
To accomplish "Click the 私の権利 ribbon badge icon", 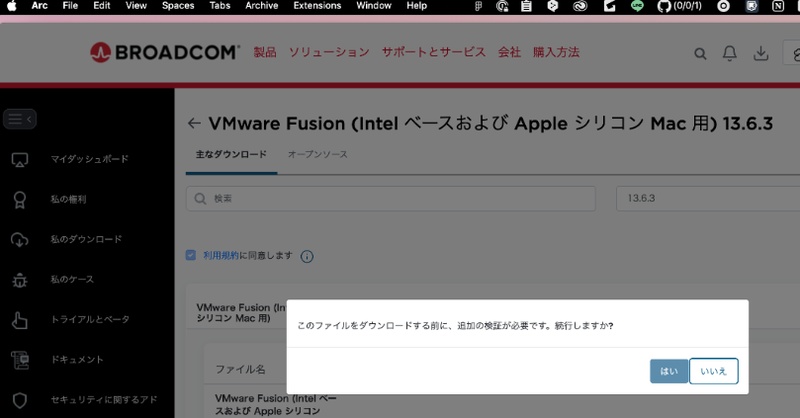I will coord(19,200).
